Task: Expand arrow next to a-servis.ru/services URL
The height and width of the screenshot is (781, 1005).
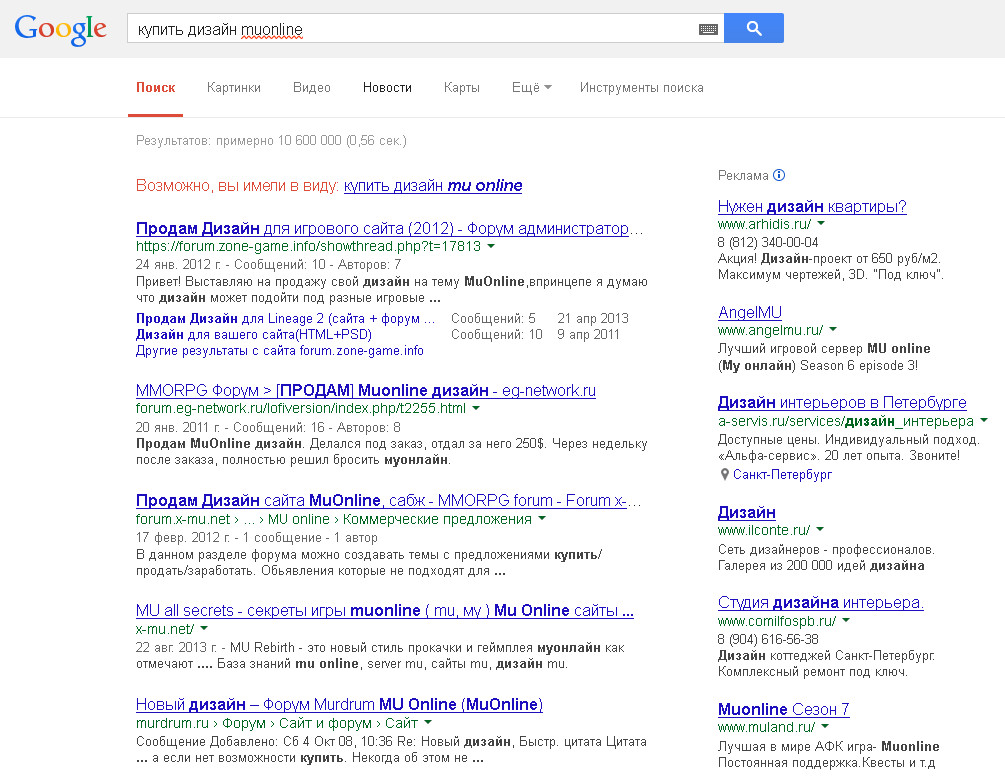Action: 984,420
